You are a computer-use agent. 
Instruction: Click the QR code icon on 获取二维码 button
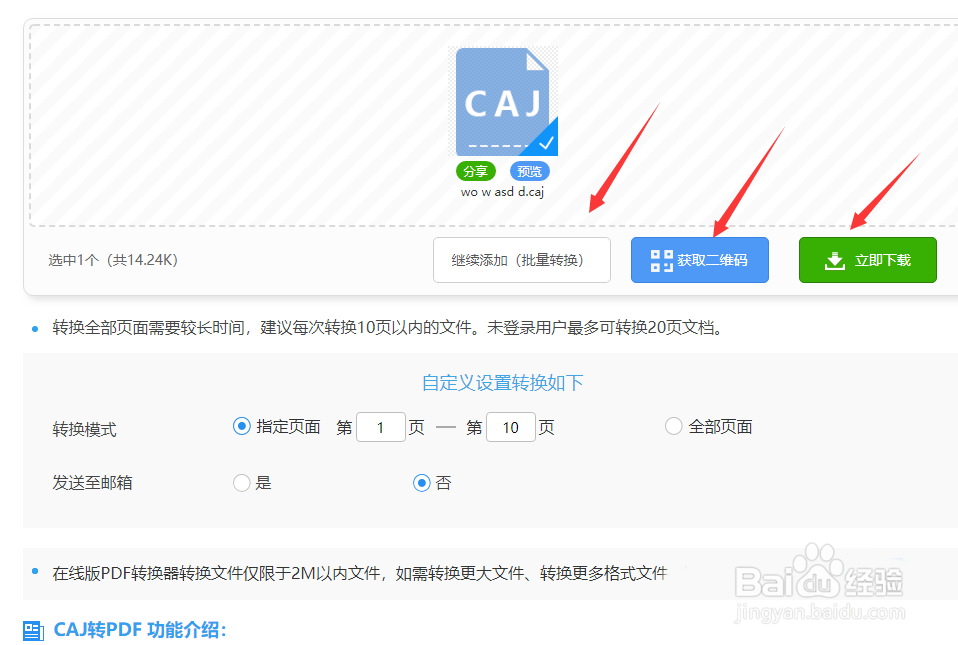(661, 260)
